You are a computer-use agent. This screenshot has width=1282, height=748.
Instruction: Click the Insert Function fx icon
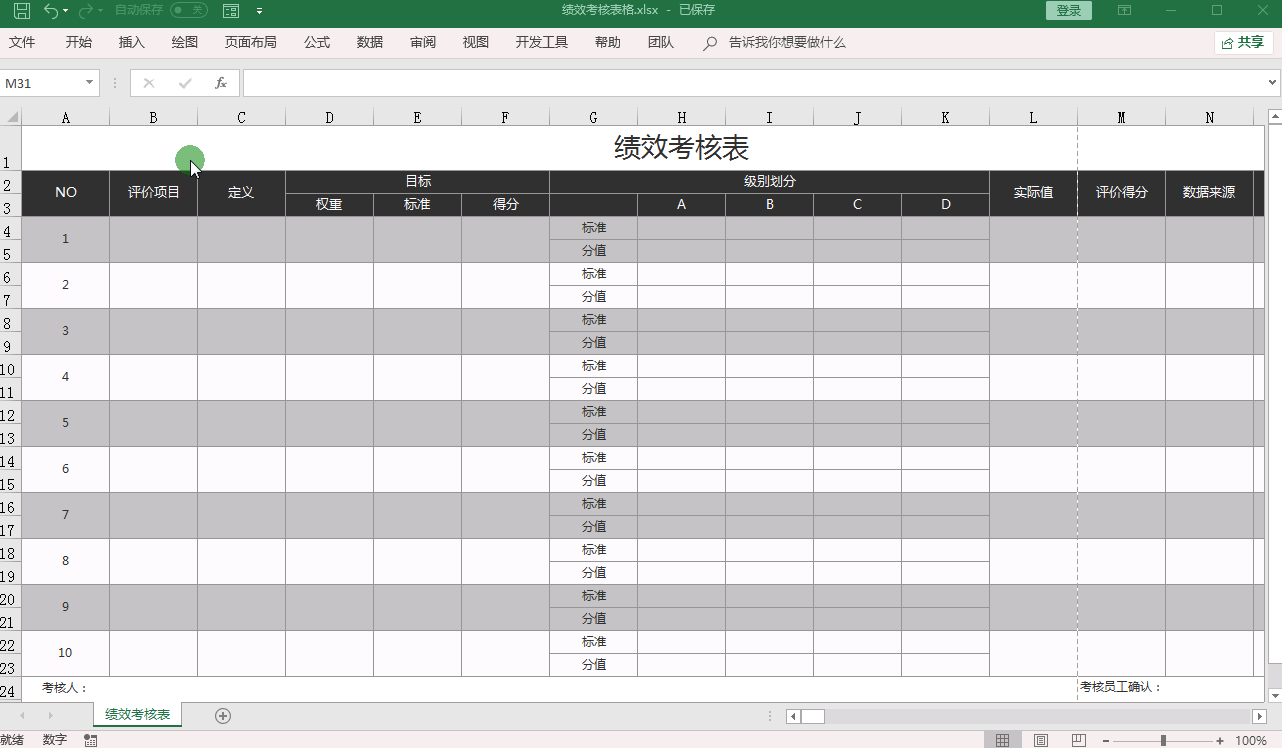(x=221, y=83)
